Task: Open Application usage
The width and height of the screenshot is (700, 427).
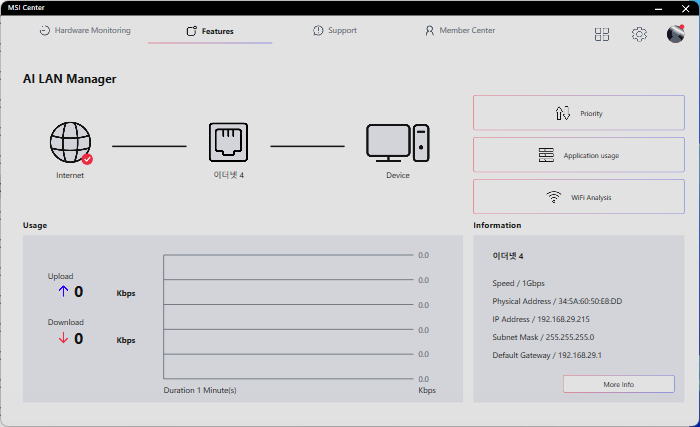Action: (579, 155)
